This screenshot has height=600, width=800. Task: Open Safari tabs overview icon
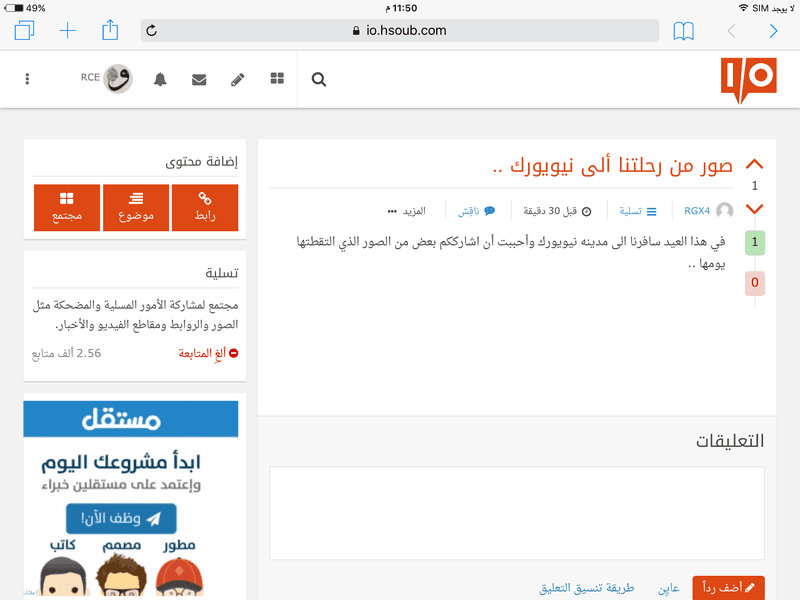click(x=24, y=30)
